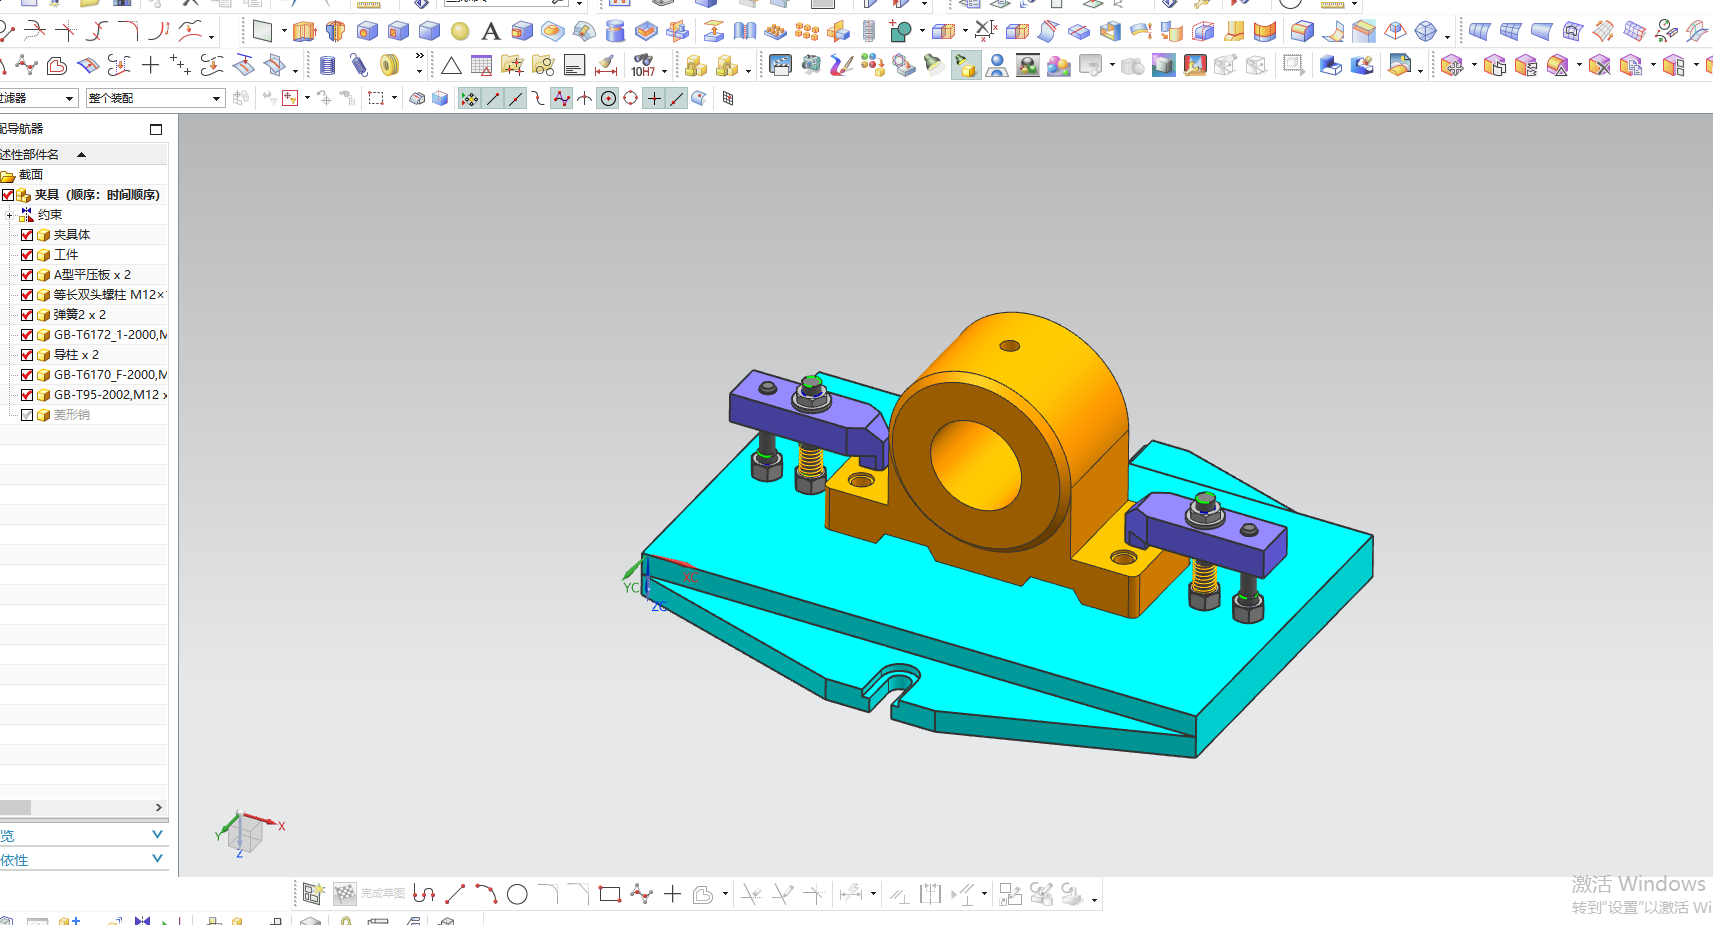Screen dimensions: 1713x925
Task: Open the Move Component dropdown arrow
Action: pos(1474,67)
